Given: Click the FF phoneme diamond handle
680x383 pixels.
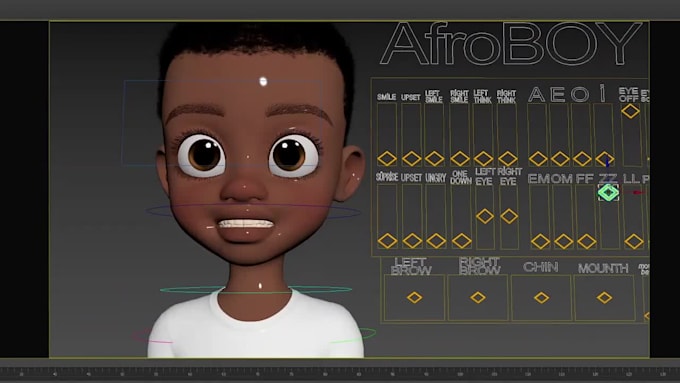Looking at the screenshot, I should pyautogui.click(x=587, y=242).
